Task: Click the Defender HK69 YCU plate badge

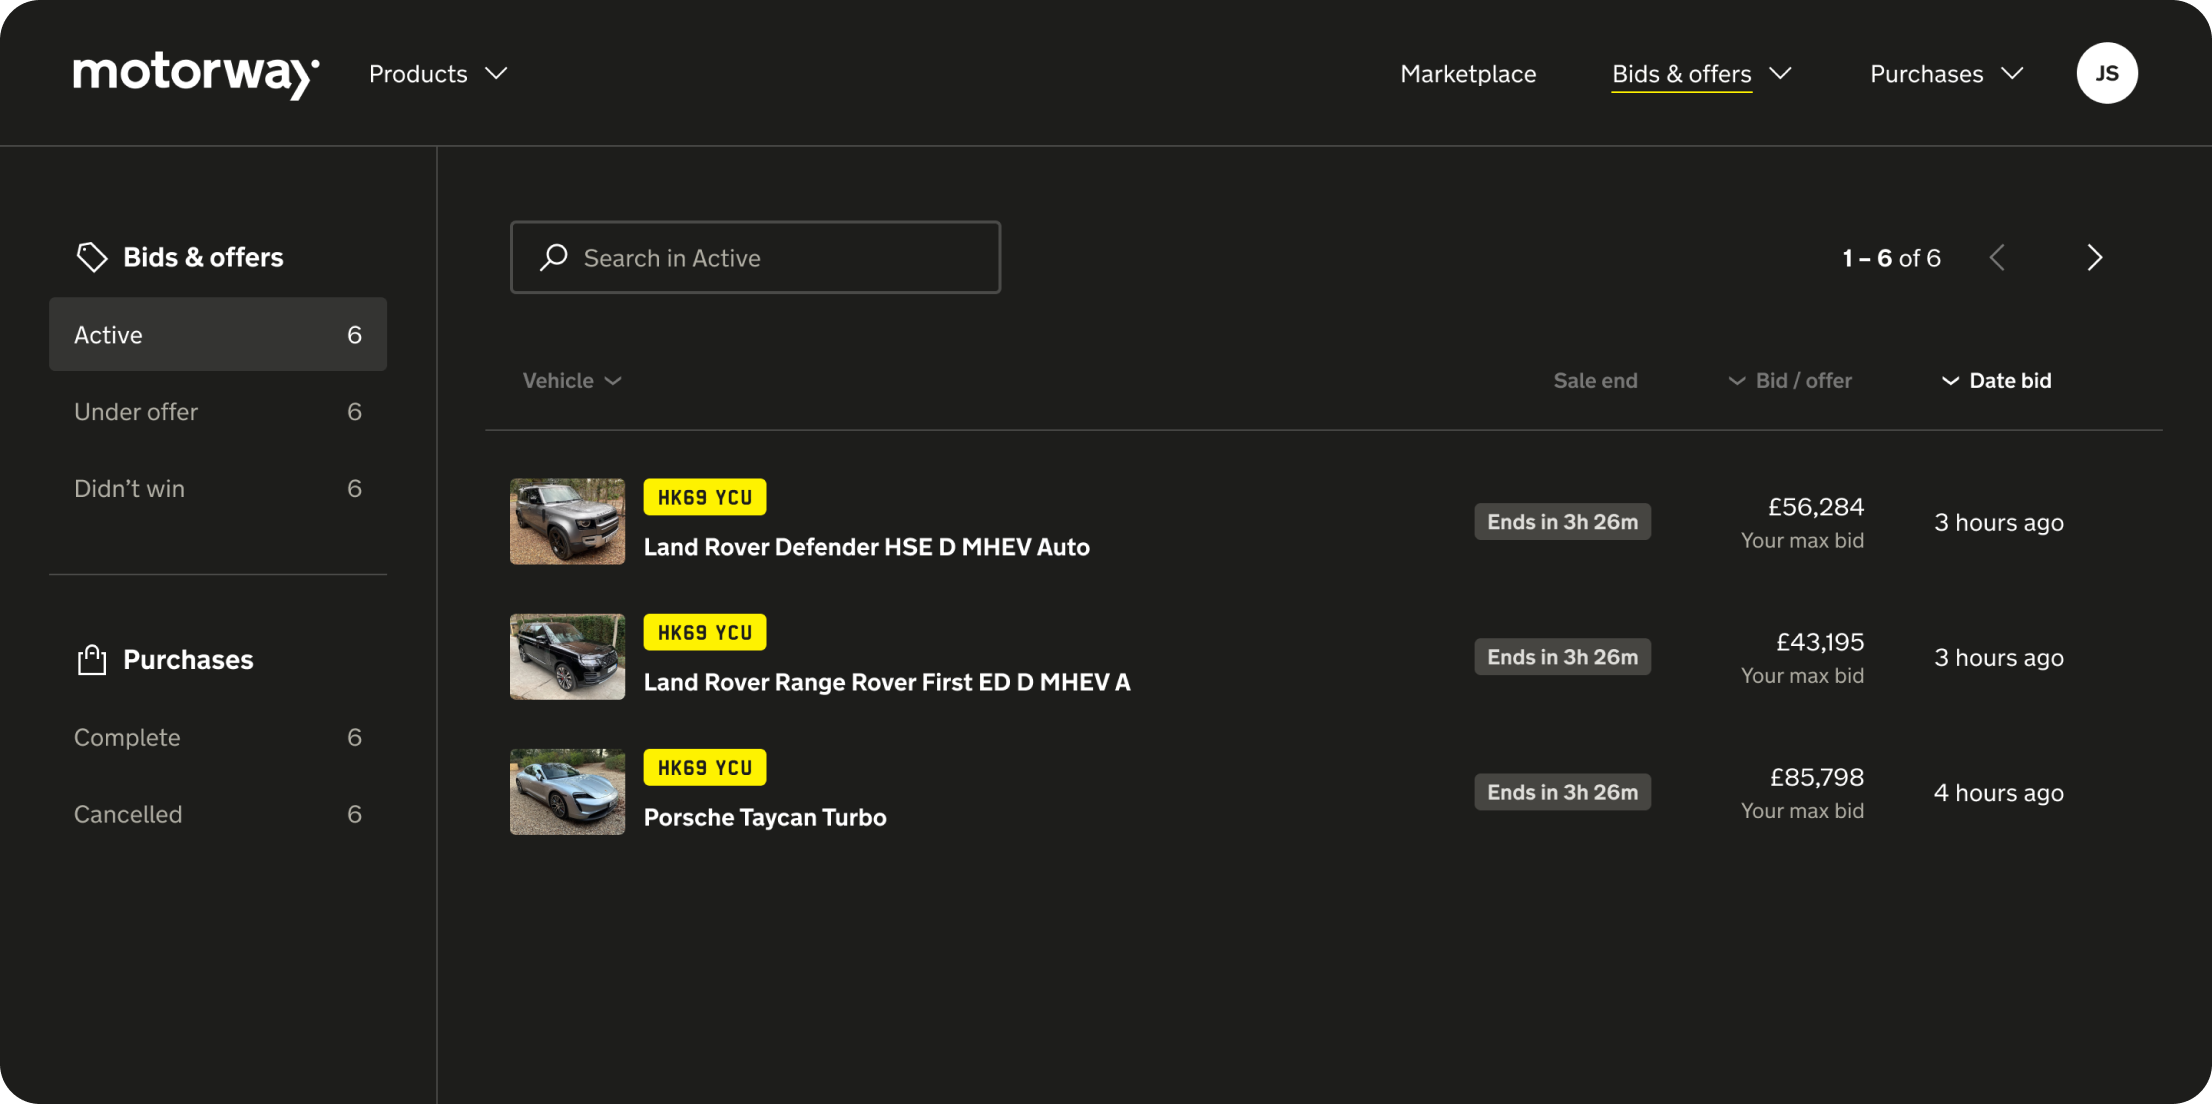Action: pyautogui.click(x=704, y=497)
